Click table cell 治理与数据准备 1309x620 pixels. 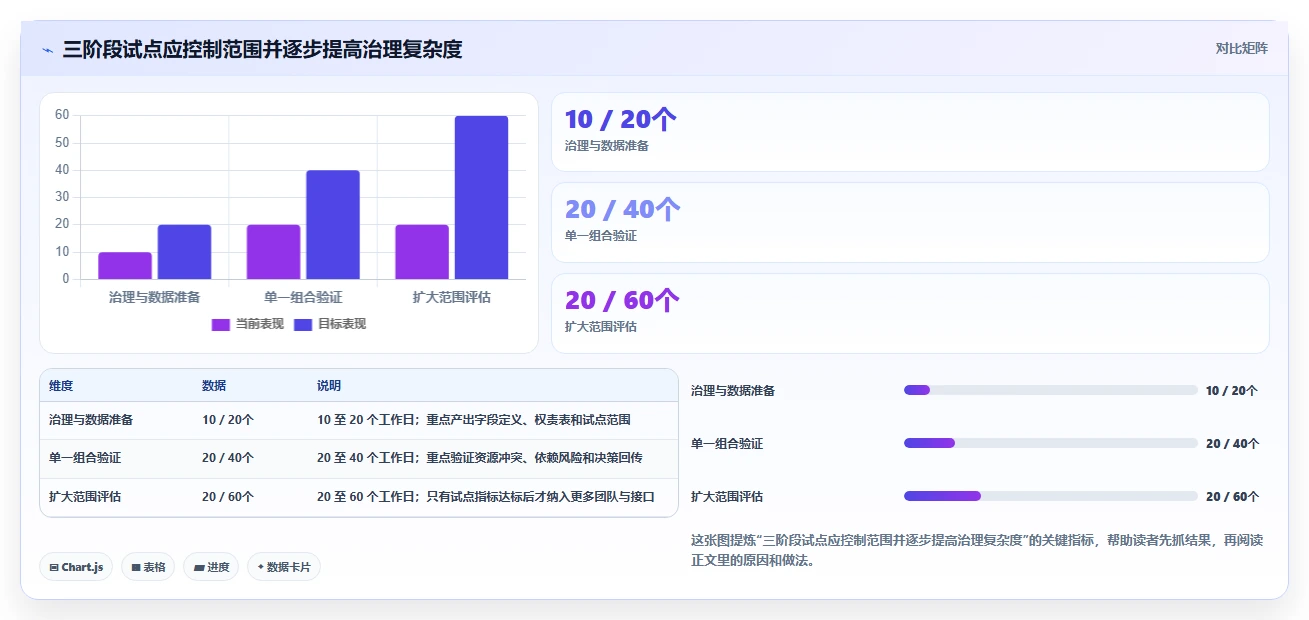(x=91, y=420)
